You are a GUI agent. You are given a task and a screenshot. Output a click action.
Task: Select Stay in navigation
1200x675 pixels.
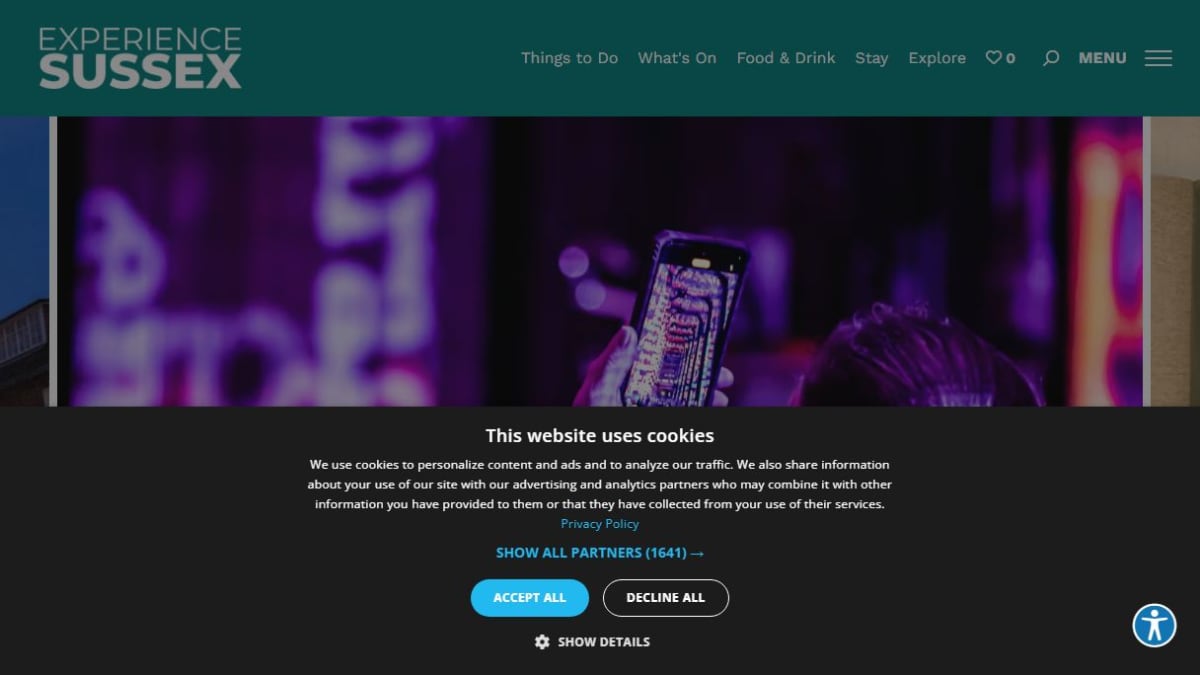[871, 58]
